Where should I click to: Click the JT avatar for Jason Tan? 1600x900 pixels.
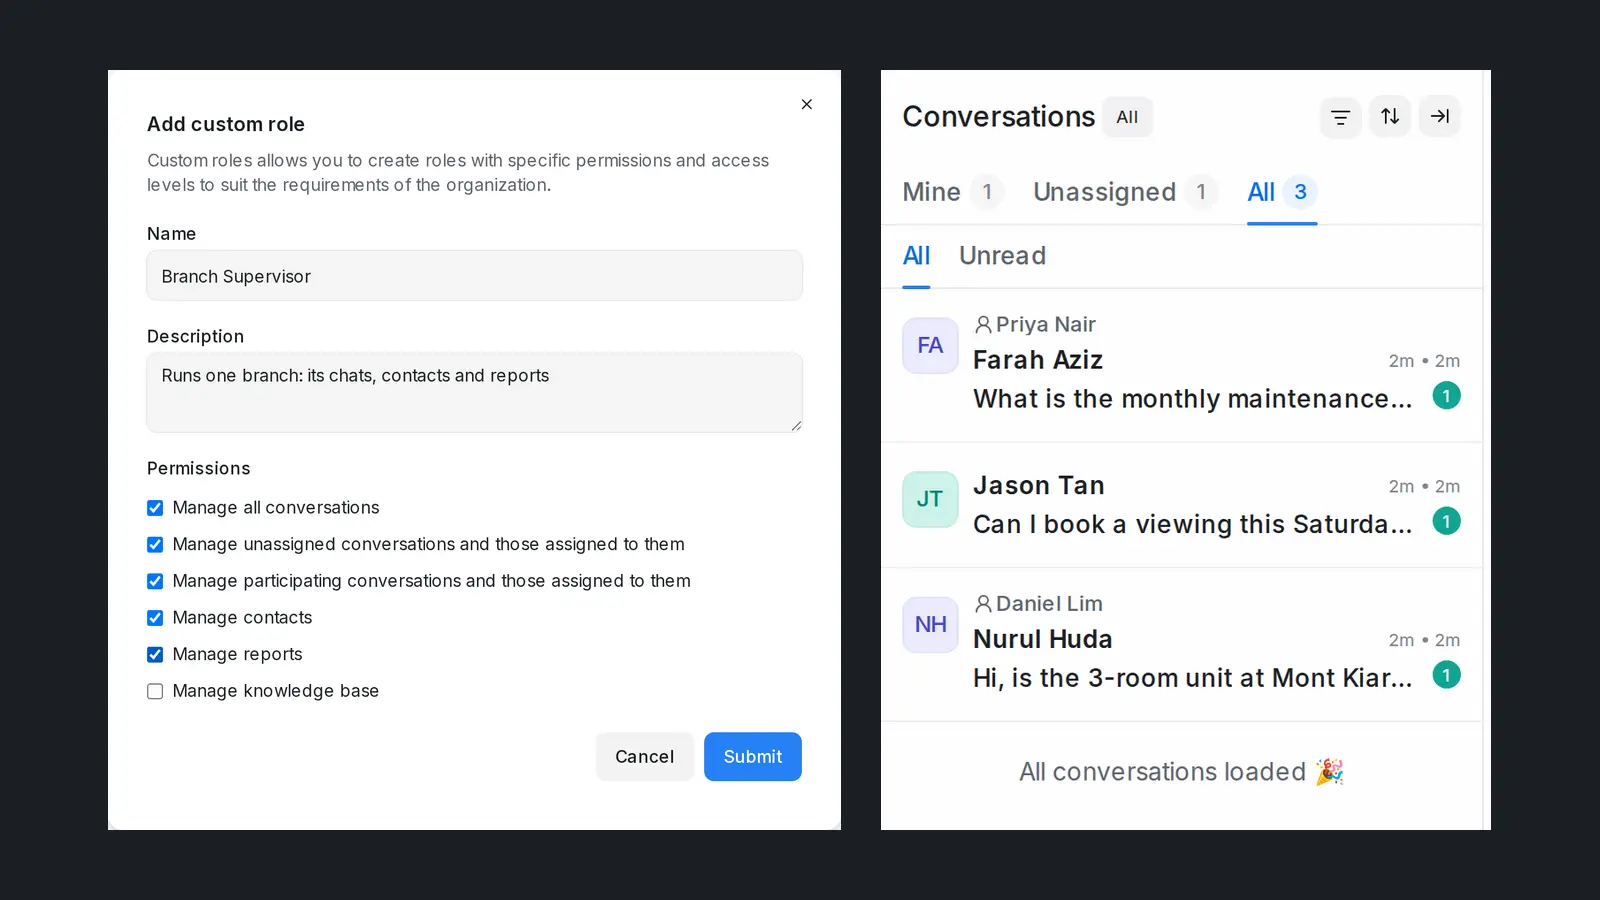coord(930,499)
